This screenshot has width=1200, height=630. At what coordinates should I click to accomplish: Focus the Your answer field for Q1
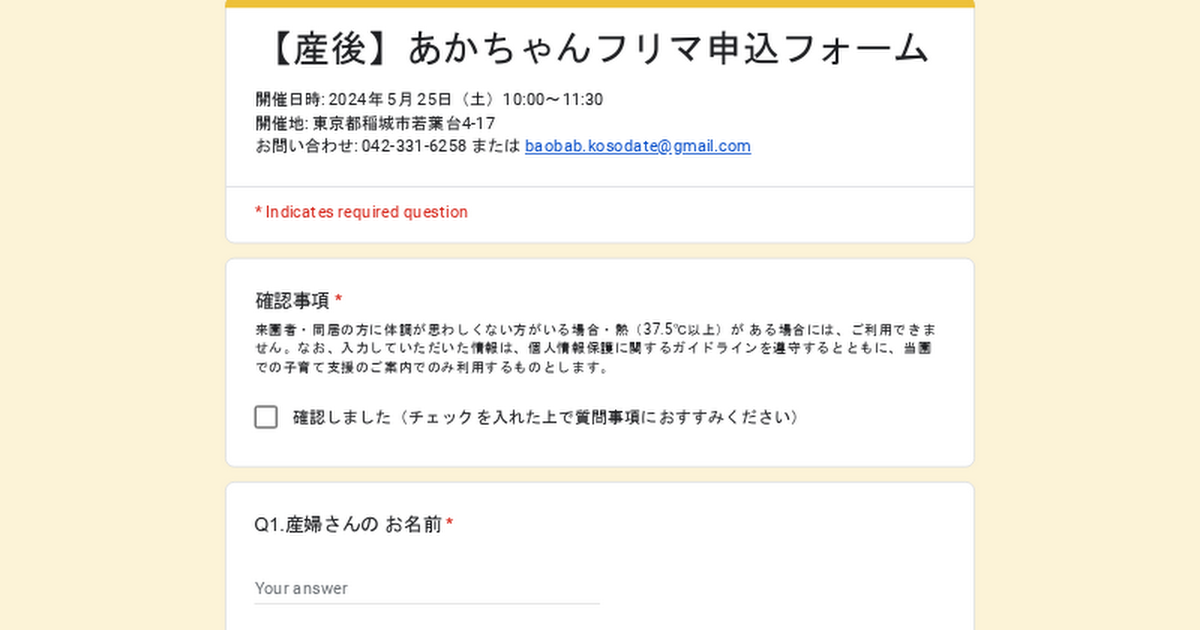[427, 588]
